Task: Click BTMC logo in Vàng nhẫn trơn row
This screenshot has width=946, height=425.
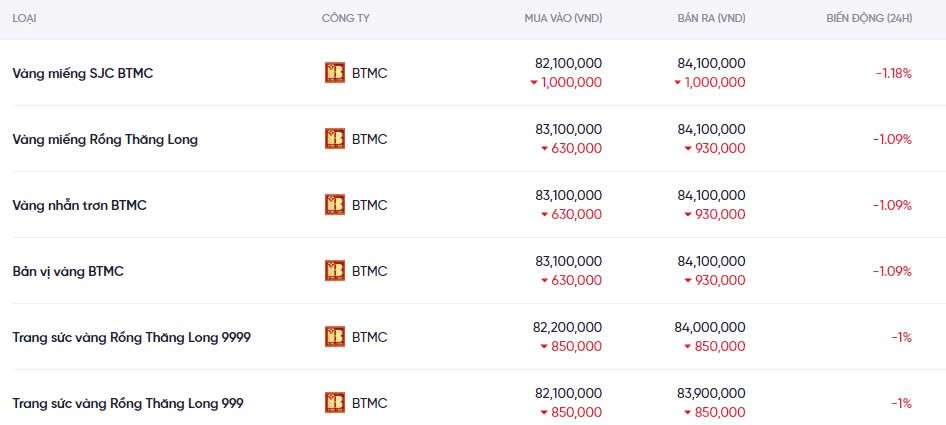Action: point(335,205)
